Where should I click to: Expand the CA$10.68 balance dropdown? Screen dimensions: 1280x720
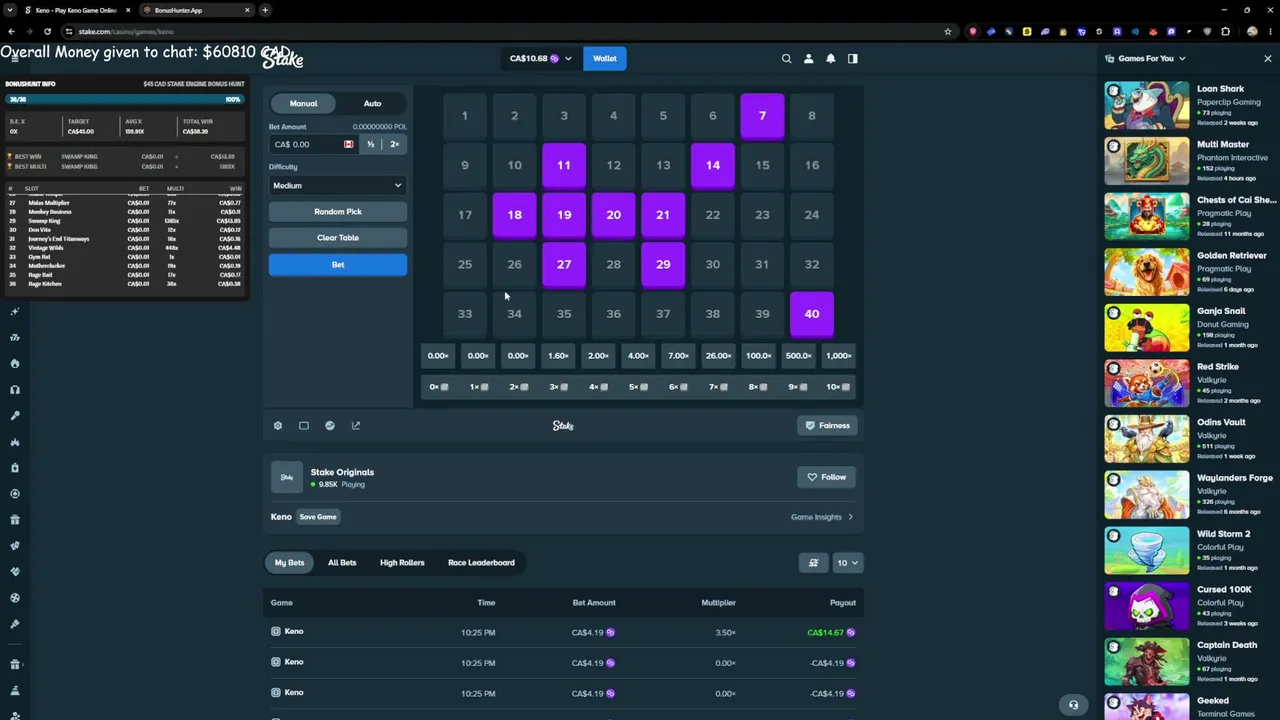(x=540, y=59)
